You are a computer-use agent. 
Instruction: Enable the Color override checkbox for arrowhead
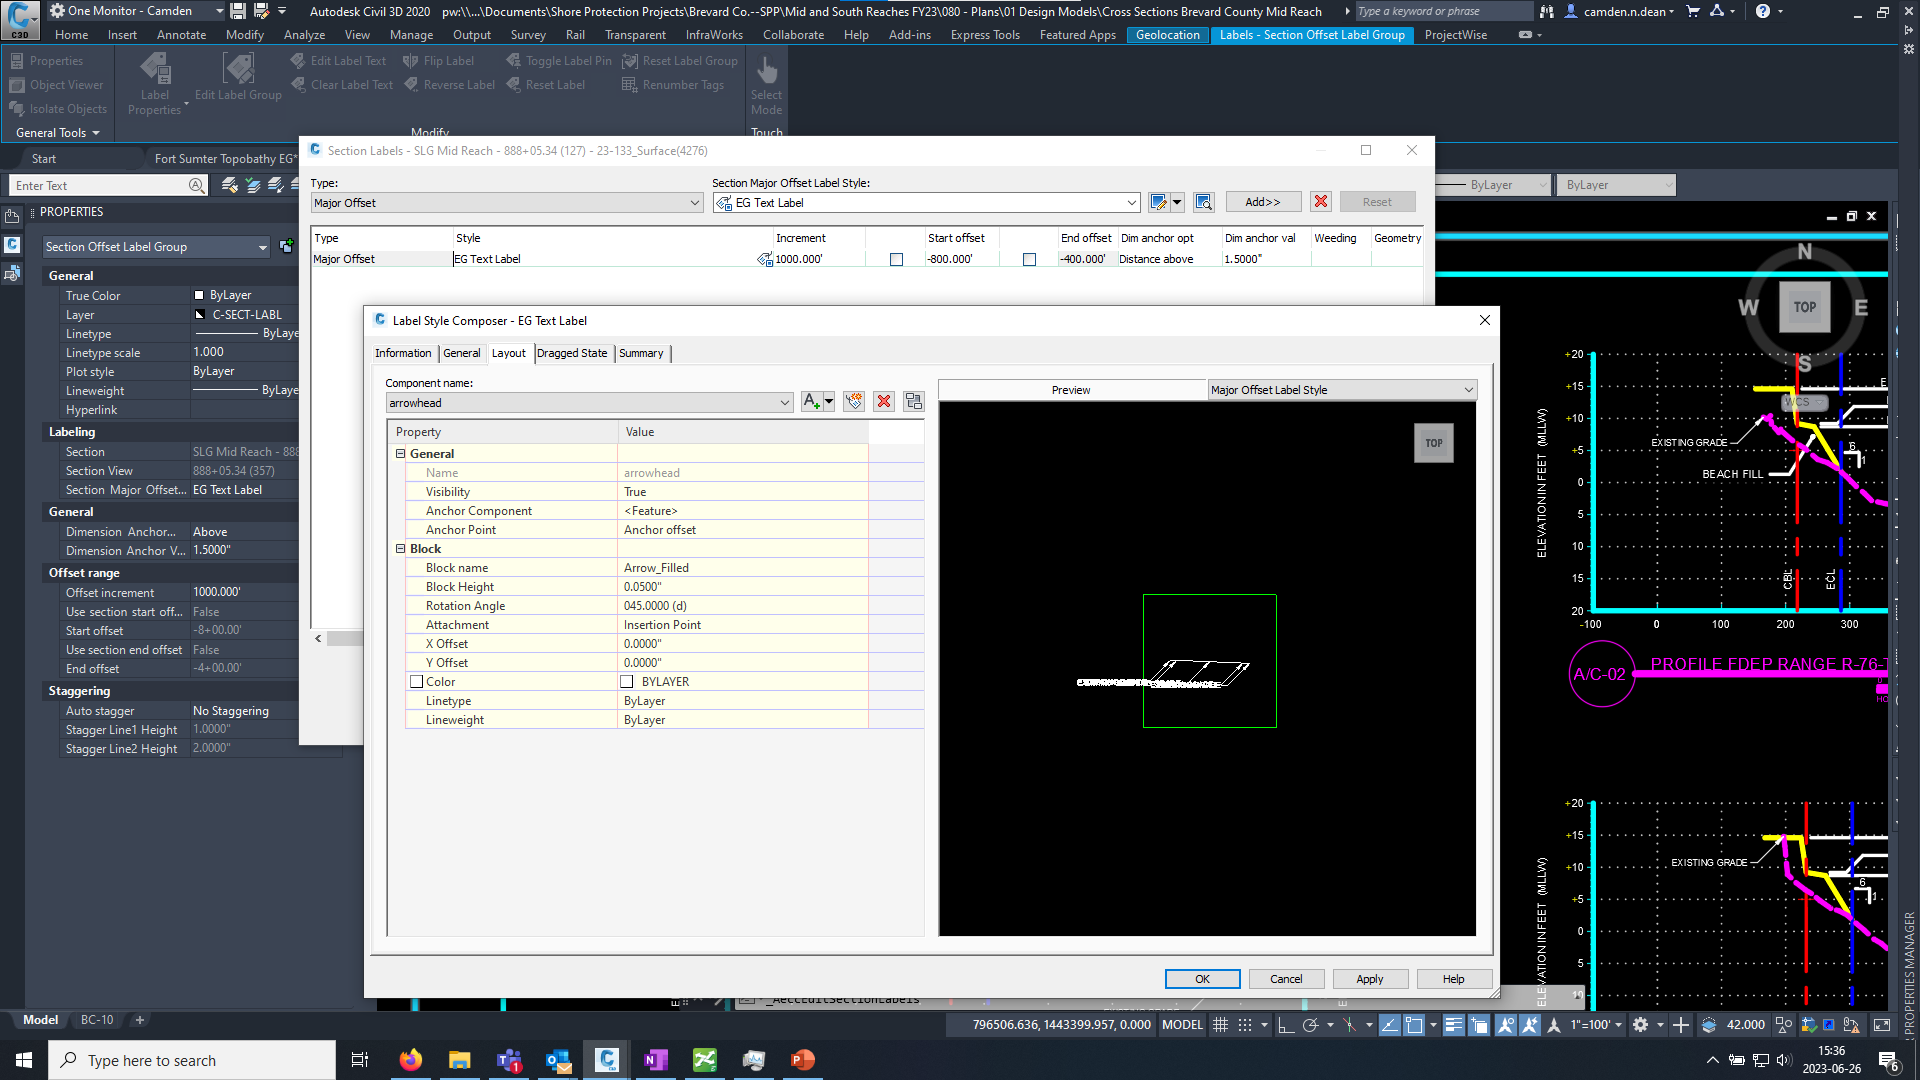point(416,681)
